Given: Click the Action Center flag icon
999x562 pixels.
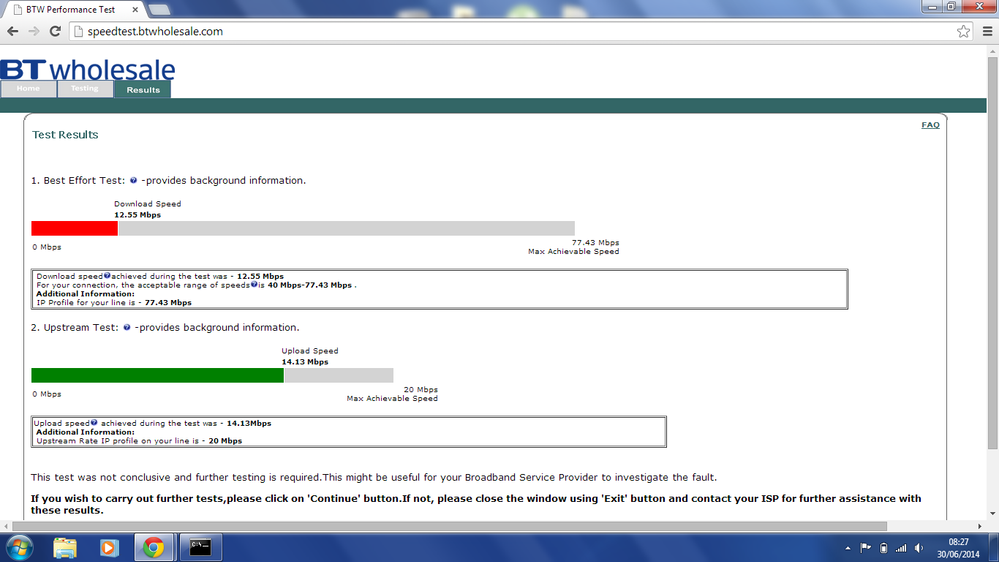Looking at the screenshot, I should point(865,548).
